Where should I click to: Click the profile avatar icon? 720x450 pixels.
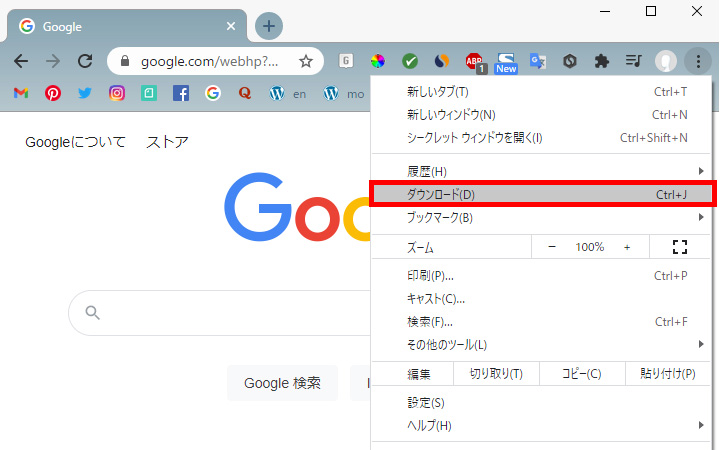pos(665,61)
